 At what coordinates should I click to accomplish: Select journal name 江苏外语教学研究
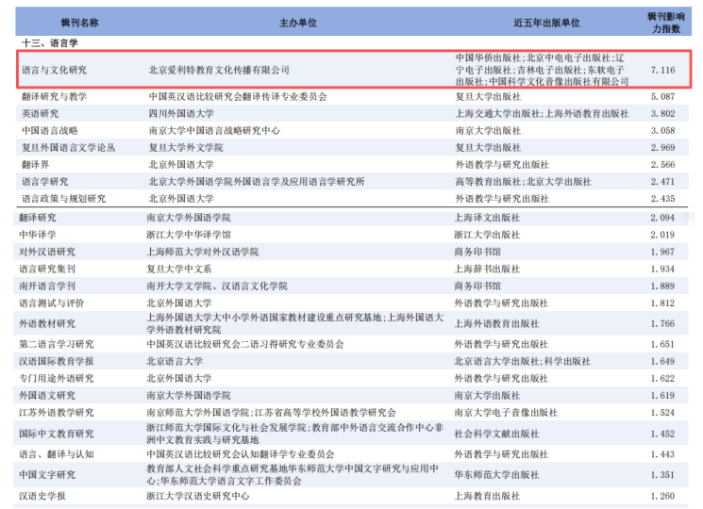[x=56, y=413]
